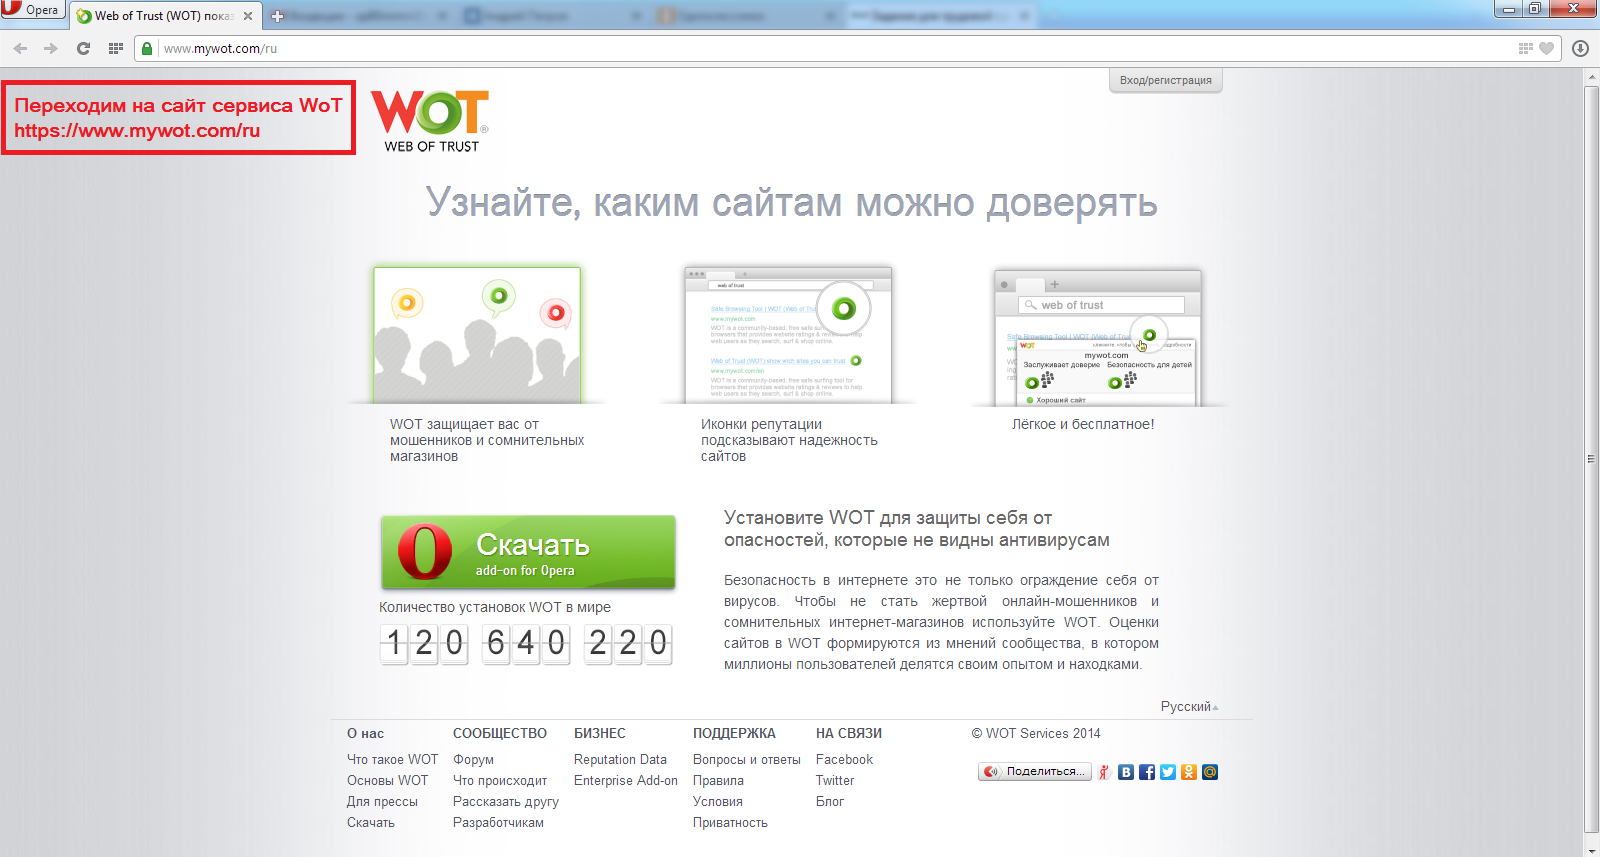Open the Вопросы и ответы link

[747, 759]
